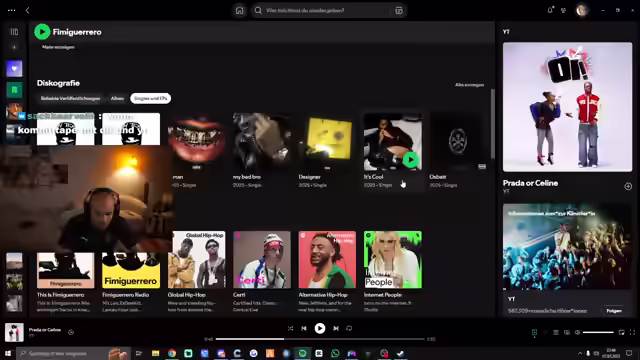Click the 'It's Cool' title text
The height and width of the screenshot is (360, 640).
(x=373, y=177)
